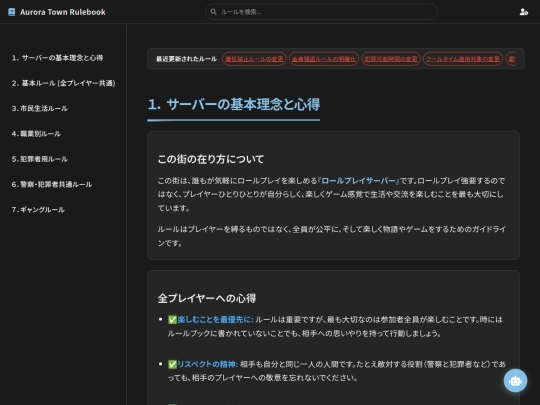540x405 pixels.
Task: Focus the ルールを検索 search field
Action: click(321, 12)
